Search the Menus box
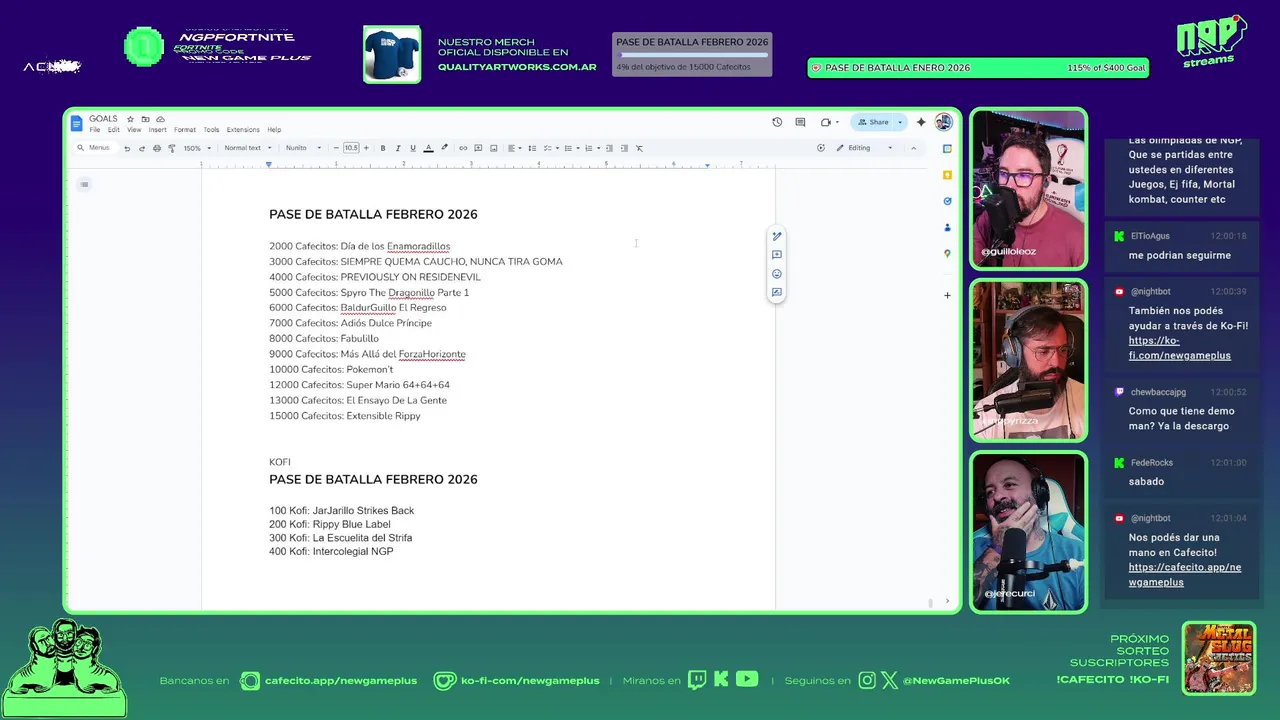The width and height of the screenshot is (1280, 720). 94,148
